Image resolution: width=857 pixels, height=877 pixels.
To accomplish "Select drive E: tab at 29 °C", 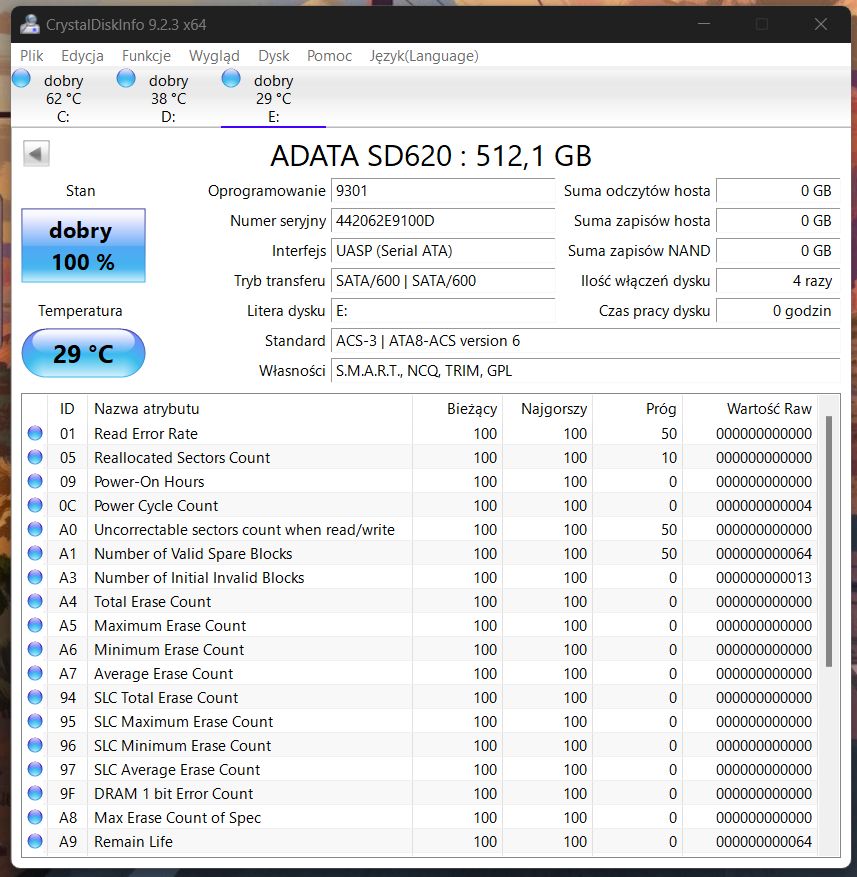I will tap(273, 98).
